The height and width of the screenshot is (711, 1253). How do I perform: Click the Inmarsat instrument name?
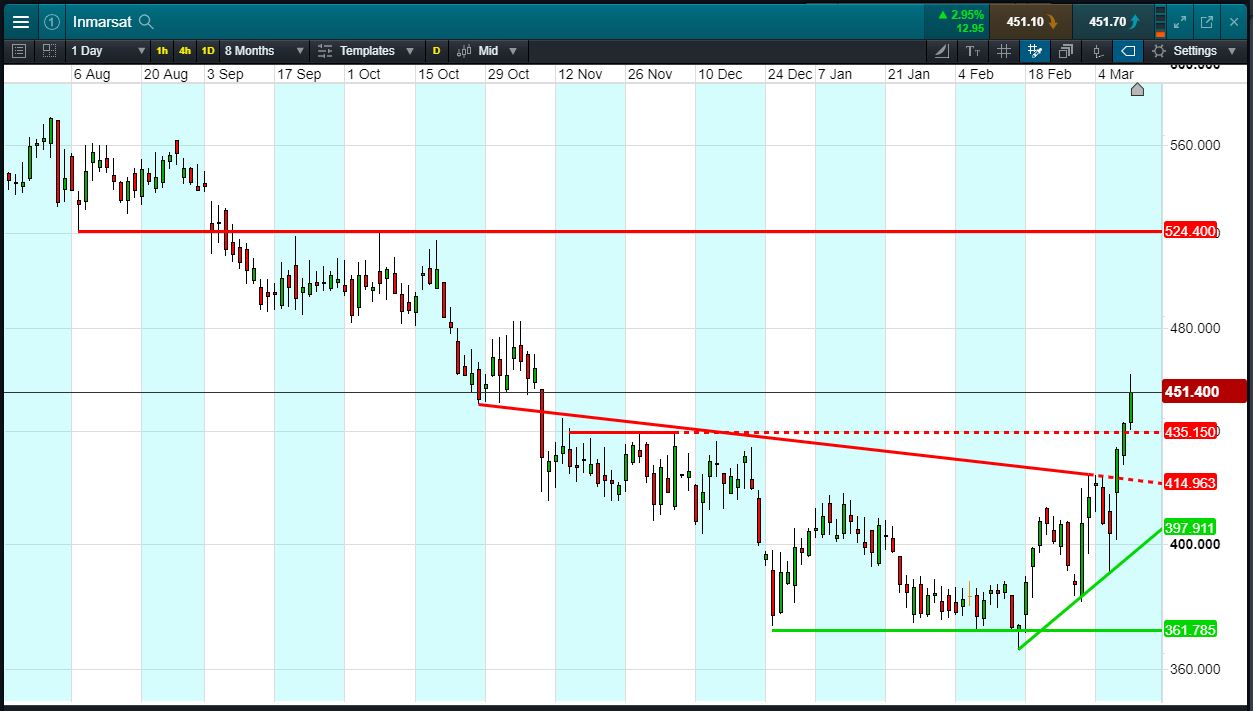103,21
